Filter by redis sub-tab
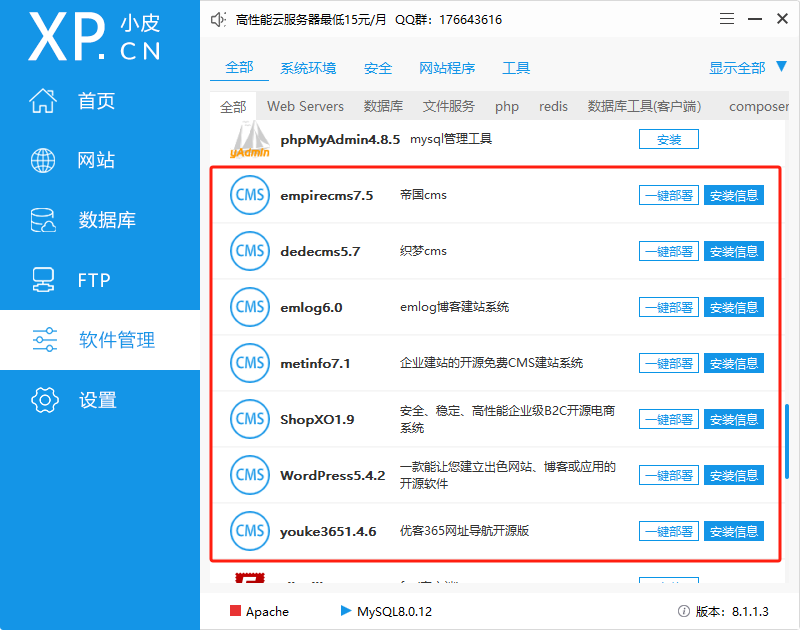The height and width of the screenshot is (630, 800). 553,107
